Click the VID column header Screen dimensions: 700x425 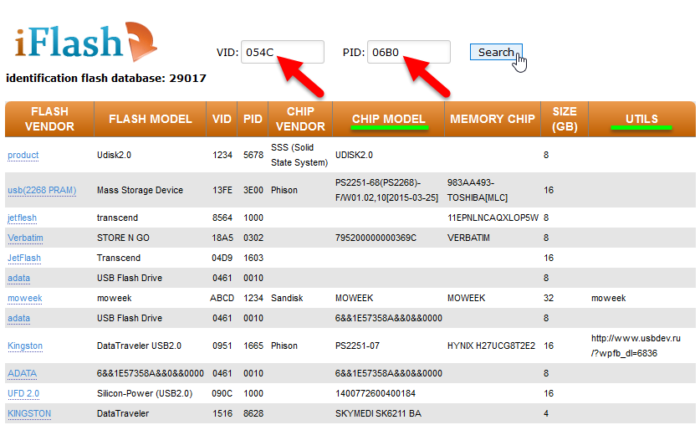[222, 119]
